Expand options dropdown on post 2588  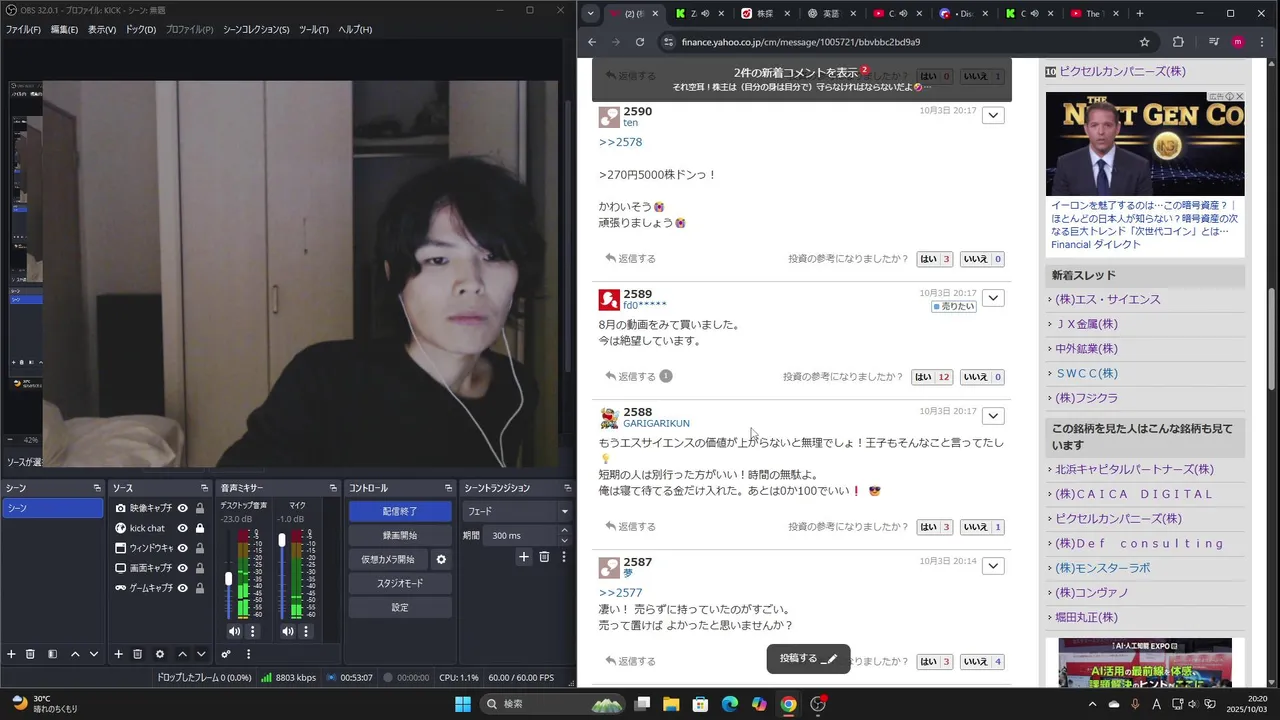(993, 416)
